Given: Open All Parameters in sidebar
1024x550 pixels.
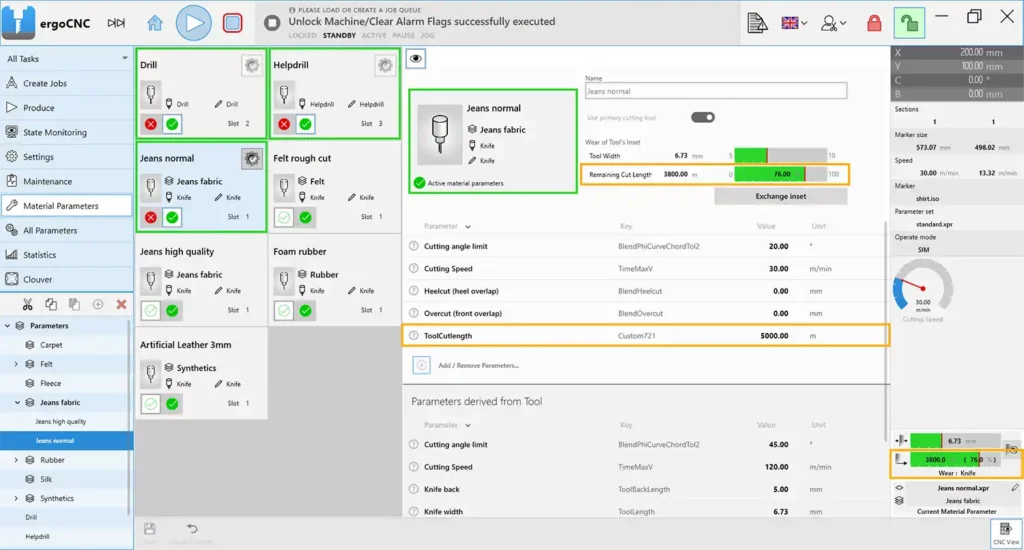Looking at the screenshot, I should 67,230.
